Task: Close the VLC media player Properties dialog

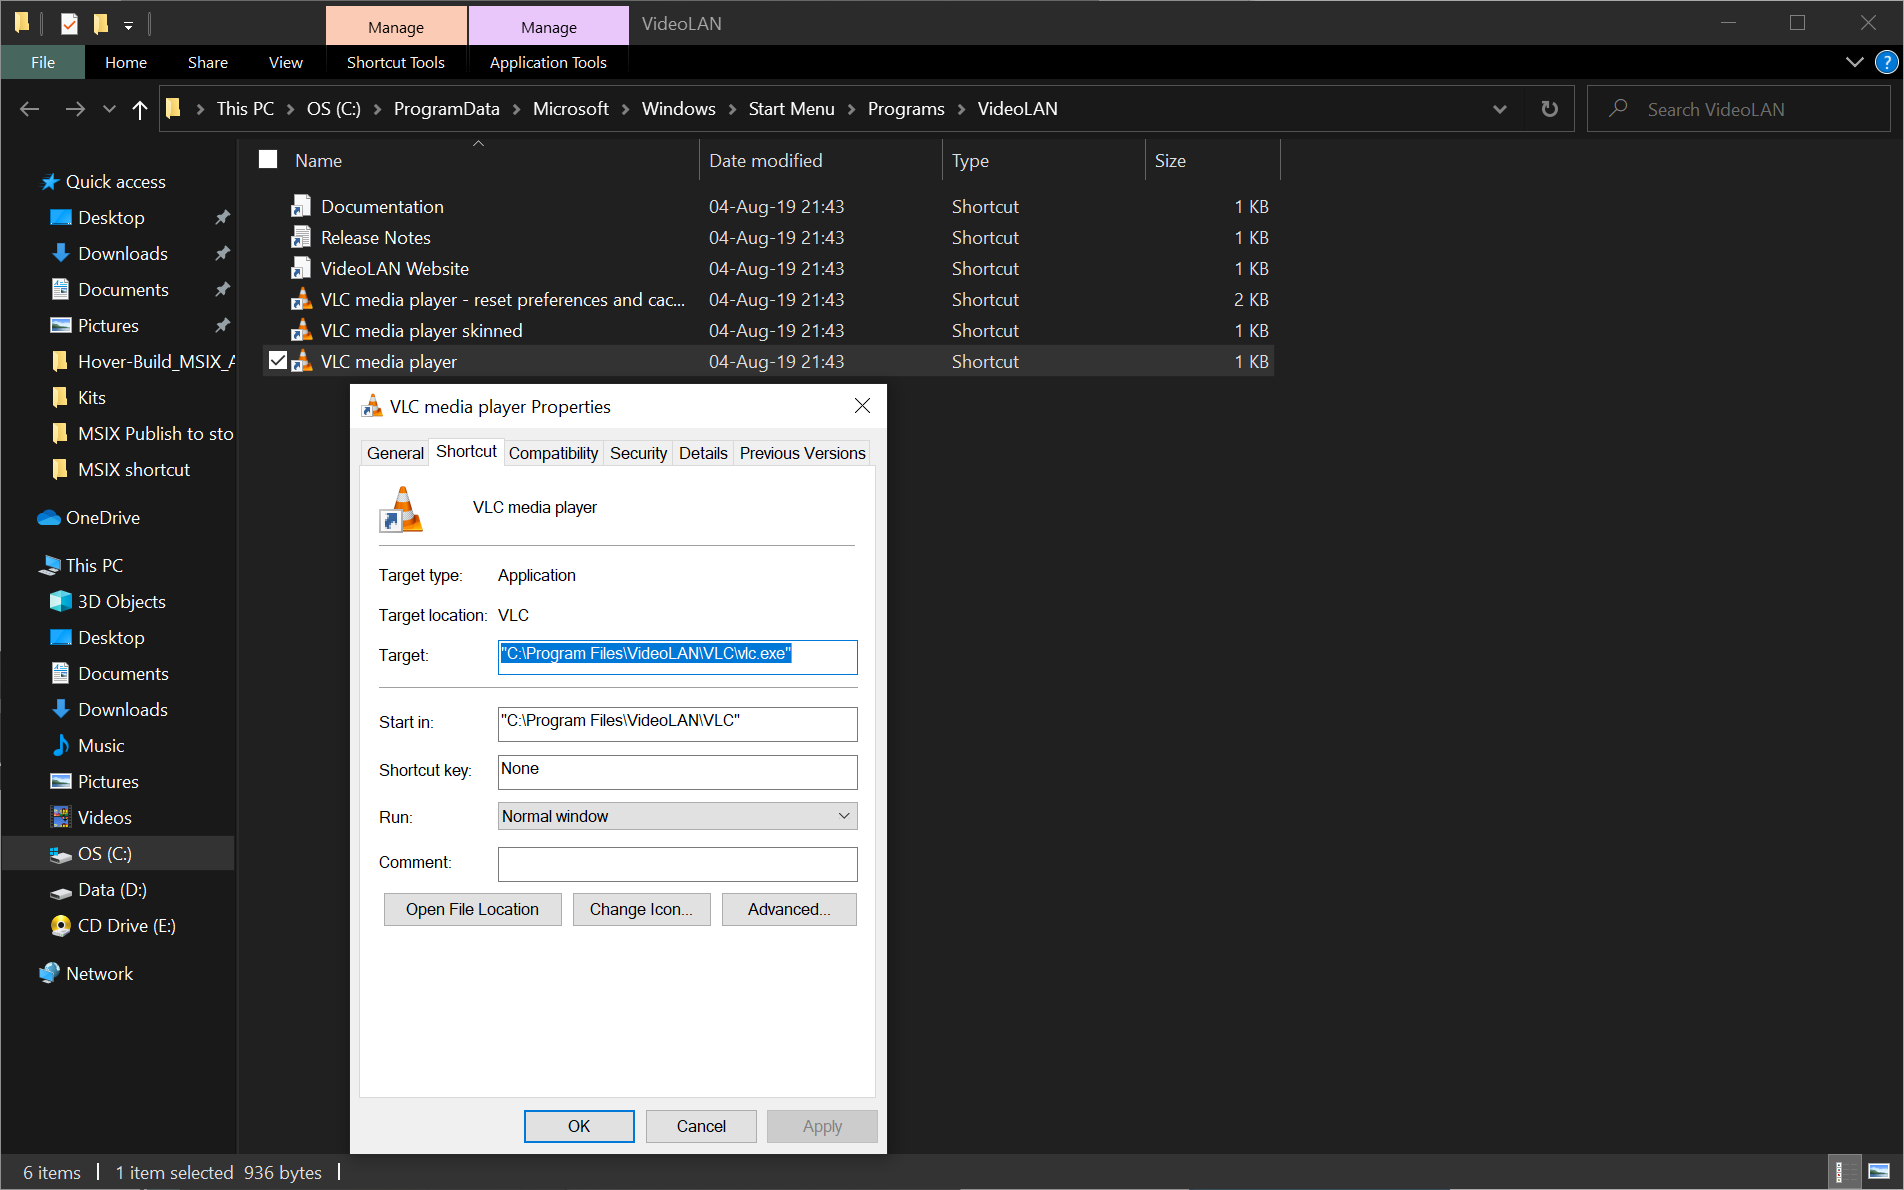Action: 862,405
